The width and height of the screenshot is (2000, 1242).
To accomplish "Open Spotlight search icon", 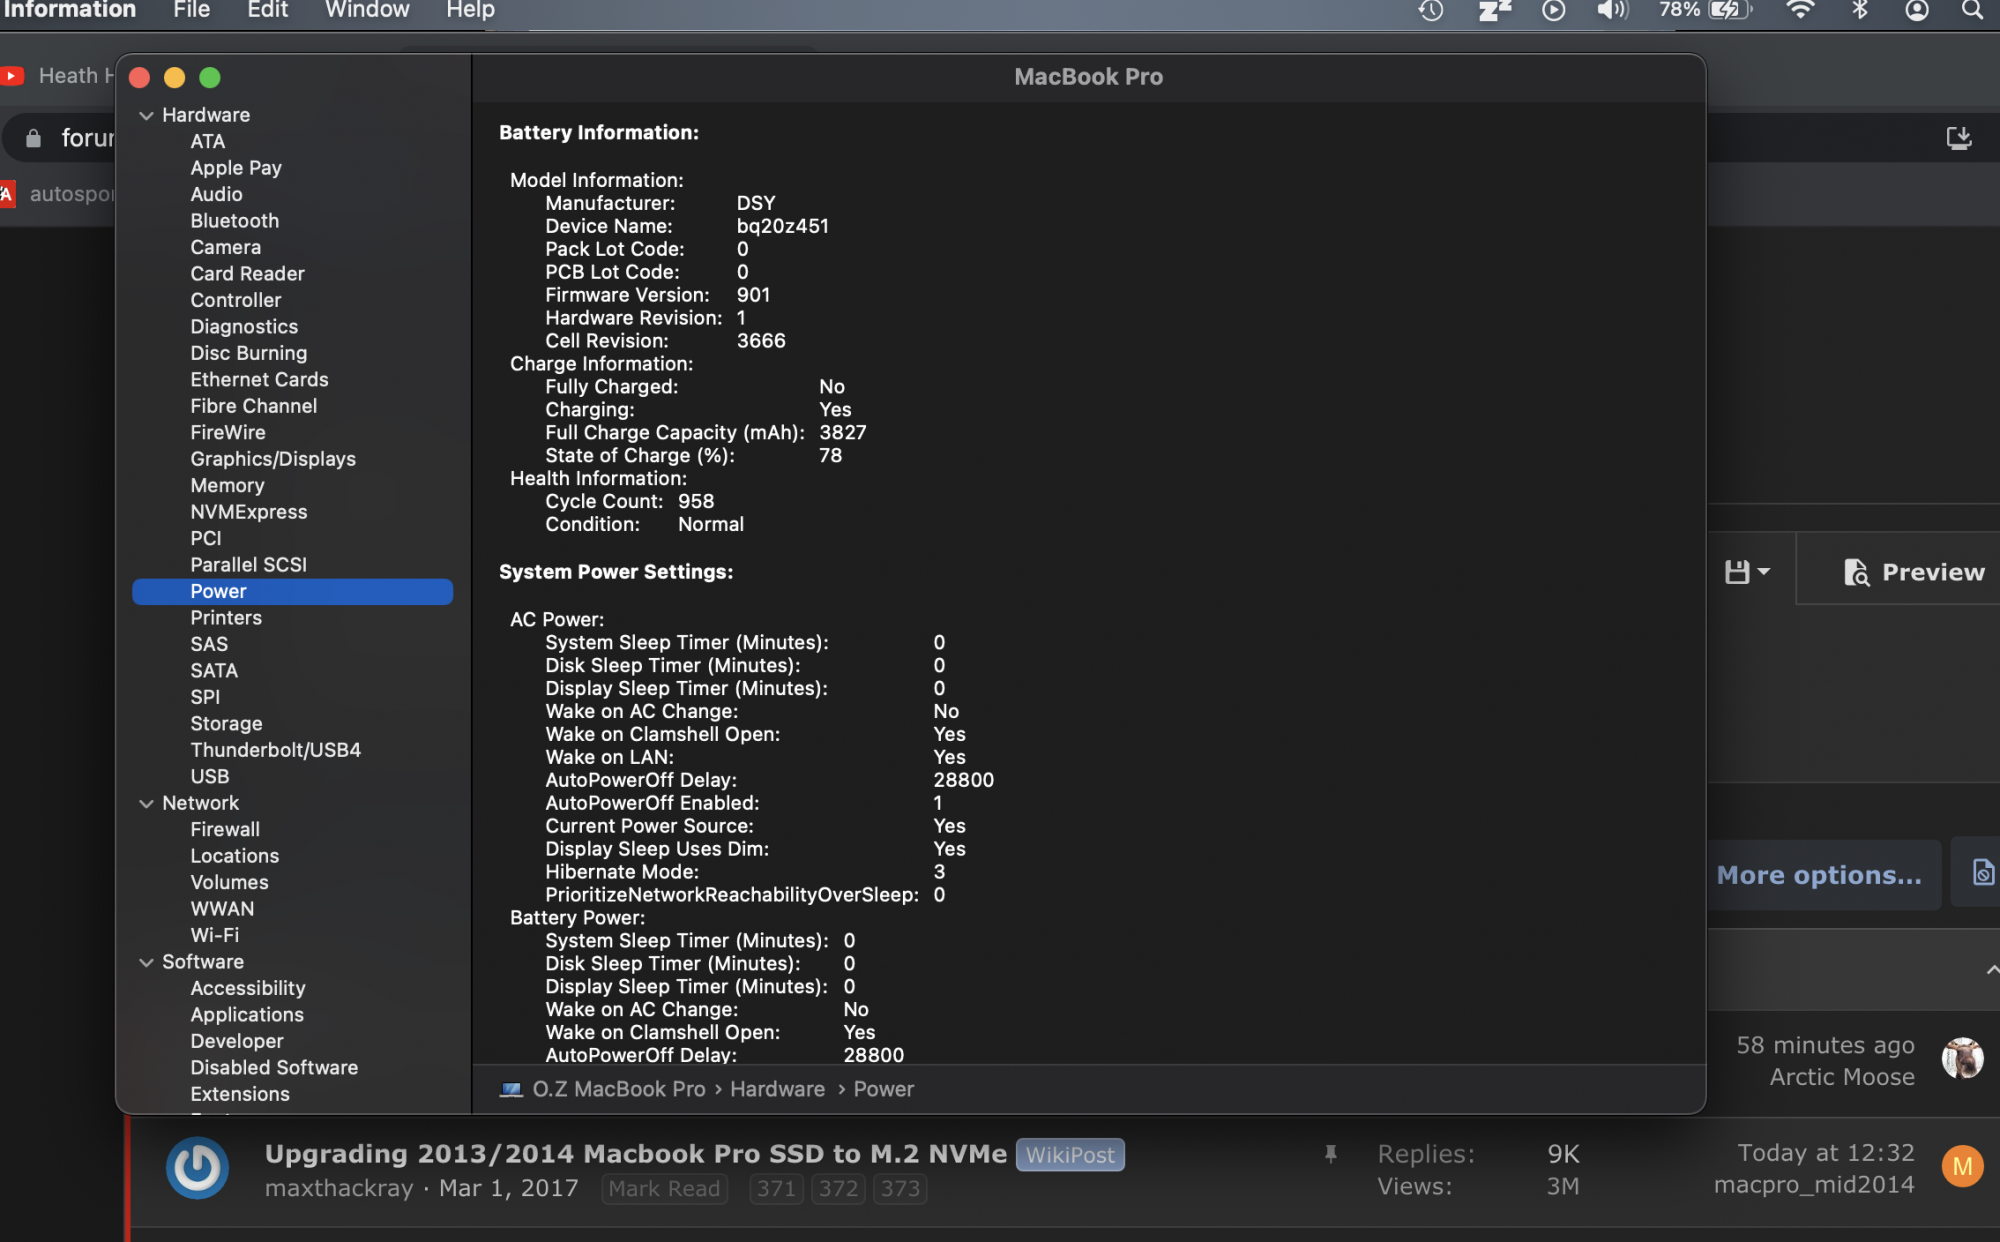I will [x=1972, y=10].
